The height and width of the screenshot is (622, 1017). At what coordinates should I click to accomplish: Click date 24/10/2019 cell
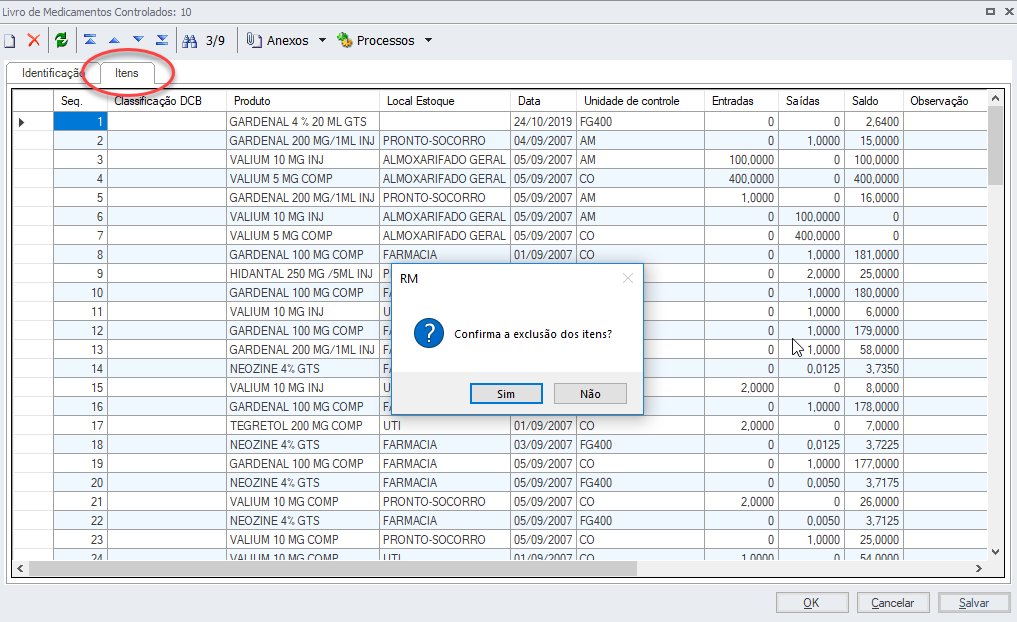[543, 122]
